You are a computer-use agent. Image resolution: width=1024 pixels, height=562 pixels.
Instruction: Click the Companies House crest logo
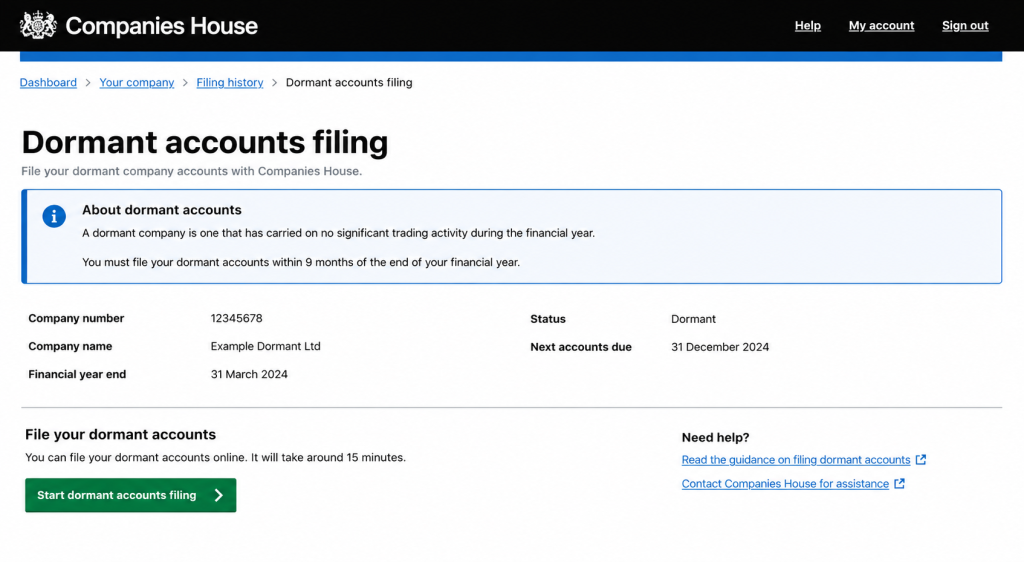click(38, 25)
